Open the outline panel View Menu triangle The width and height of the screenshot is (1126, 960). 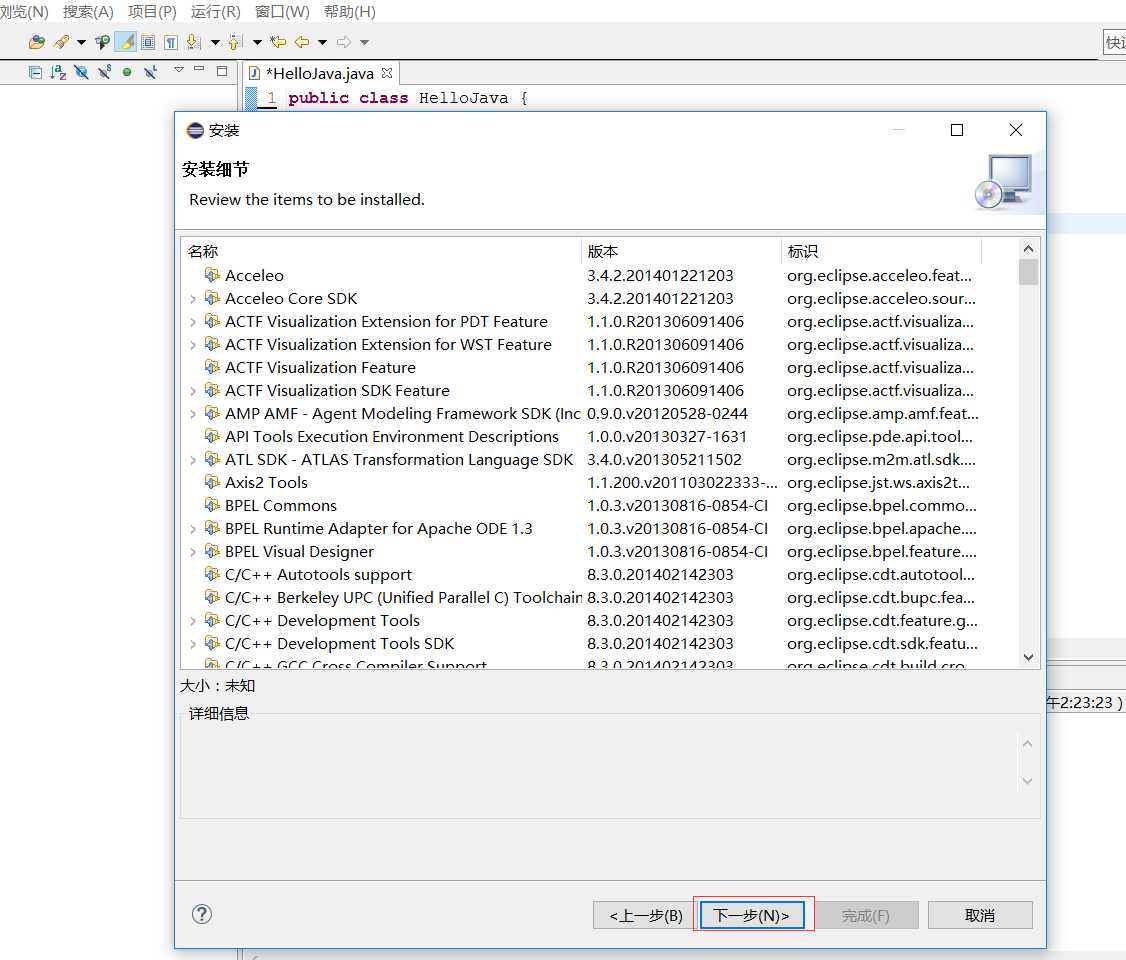point(179,70)
